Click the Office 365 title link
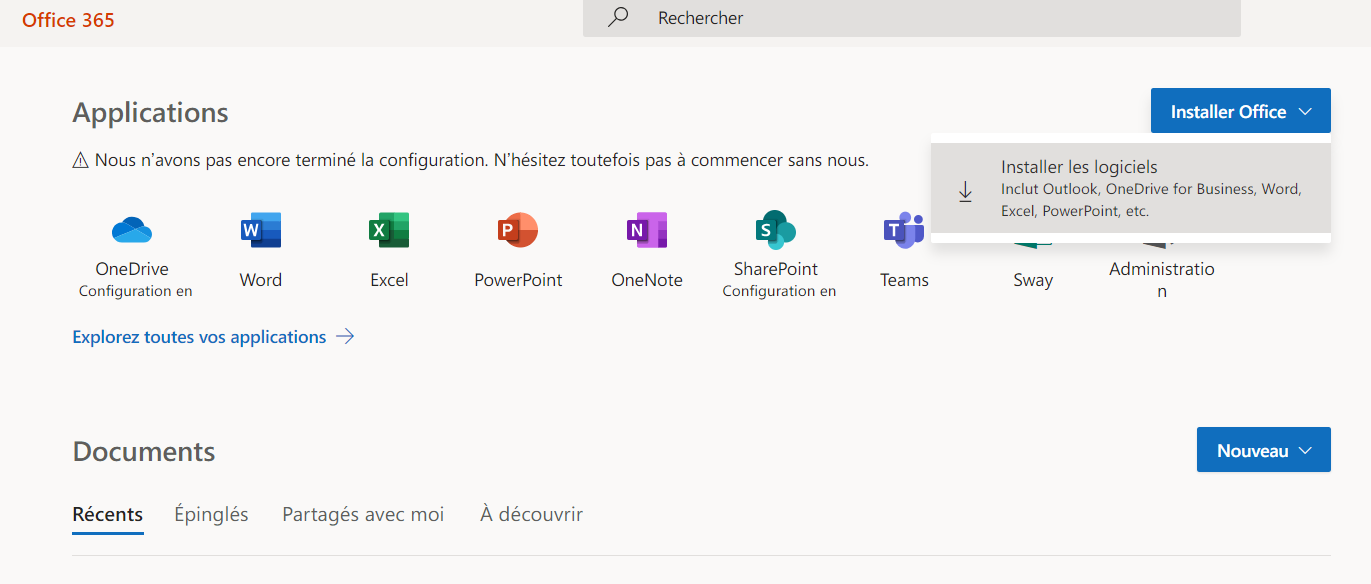 pyautogui.click(x=68, y=19)
